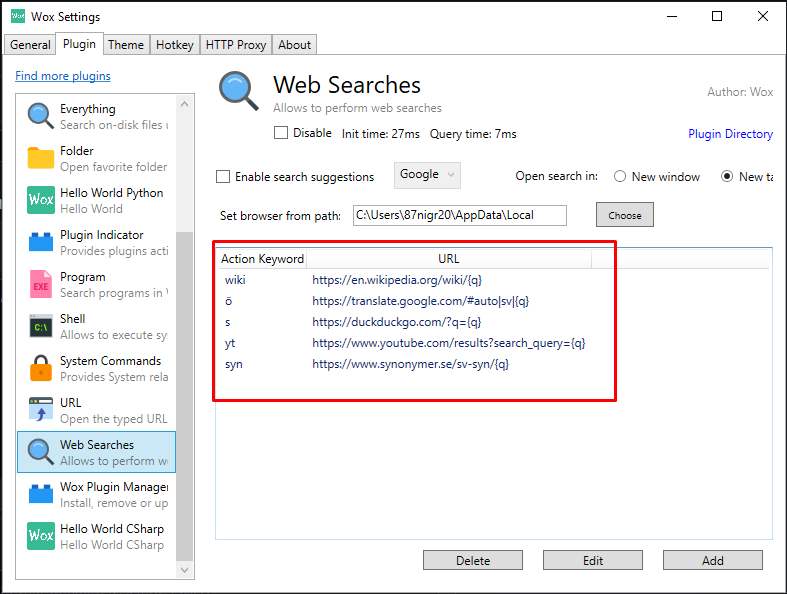Click the Delete button
The image size is (787, 594).
(x=473, y=560)
